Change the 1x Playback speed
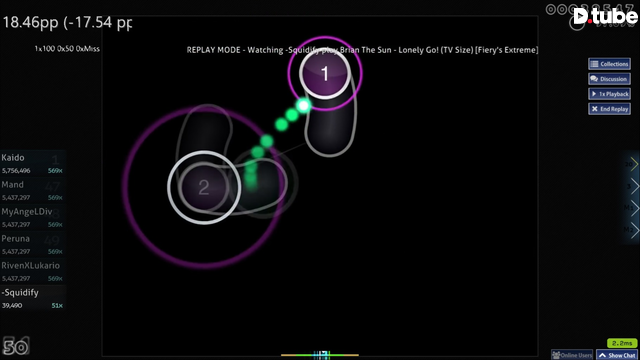Image resolution: width=640 pixels, height=360 pixels. point(609,94)
